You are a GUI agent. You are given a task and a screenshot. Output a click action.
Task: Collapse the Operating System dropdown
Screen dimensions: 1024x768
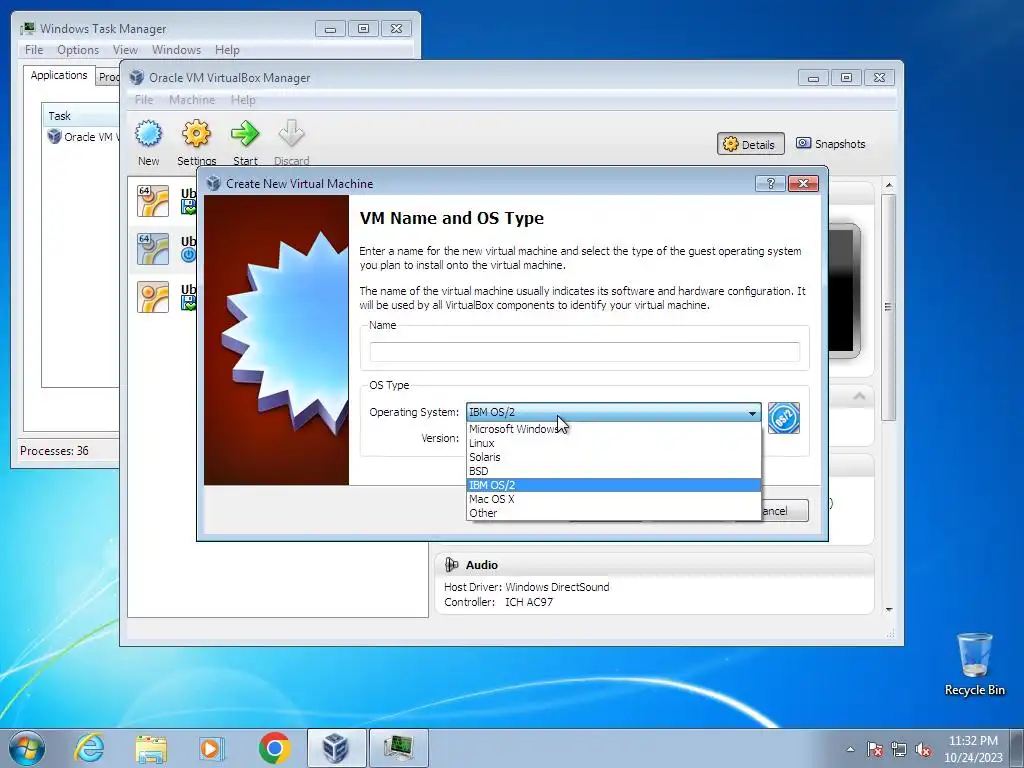tap(752, 413)
